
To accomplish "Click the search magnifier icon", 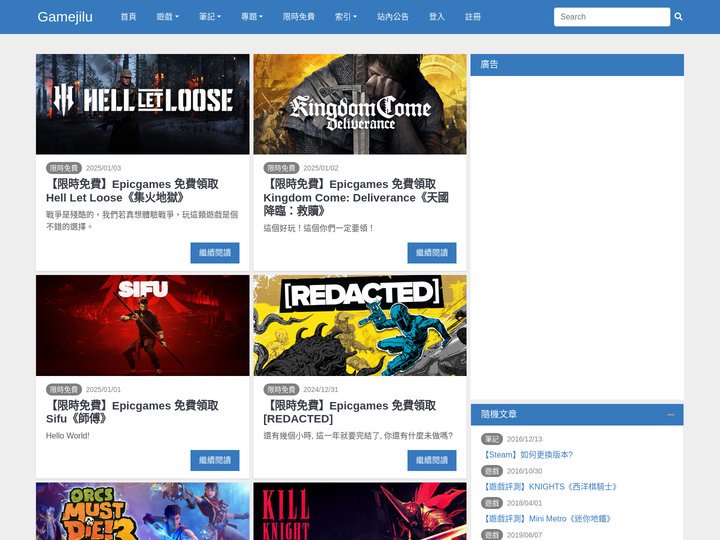I will coord(678,17).
